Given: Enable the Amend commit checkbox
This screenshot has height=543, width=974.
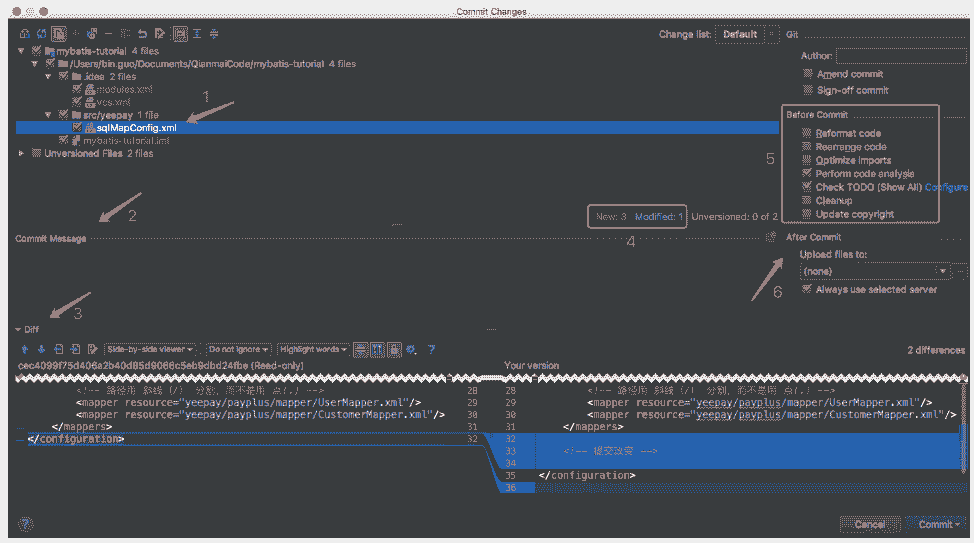Looking at the screenshot, I should tap(808, 74).
